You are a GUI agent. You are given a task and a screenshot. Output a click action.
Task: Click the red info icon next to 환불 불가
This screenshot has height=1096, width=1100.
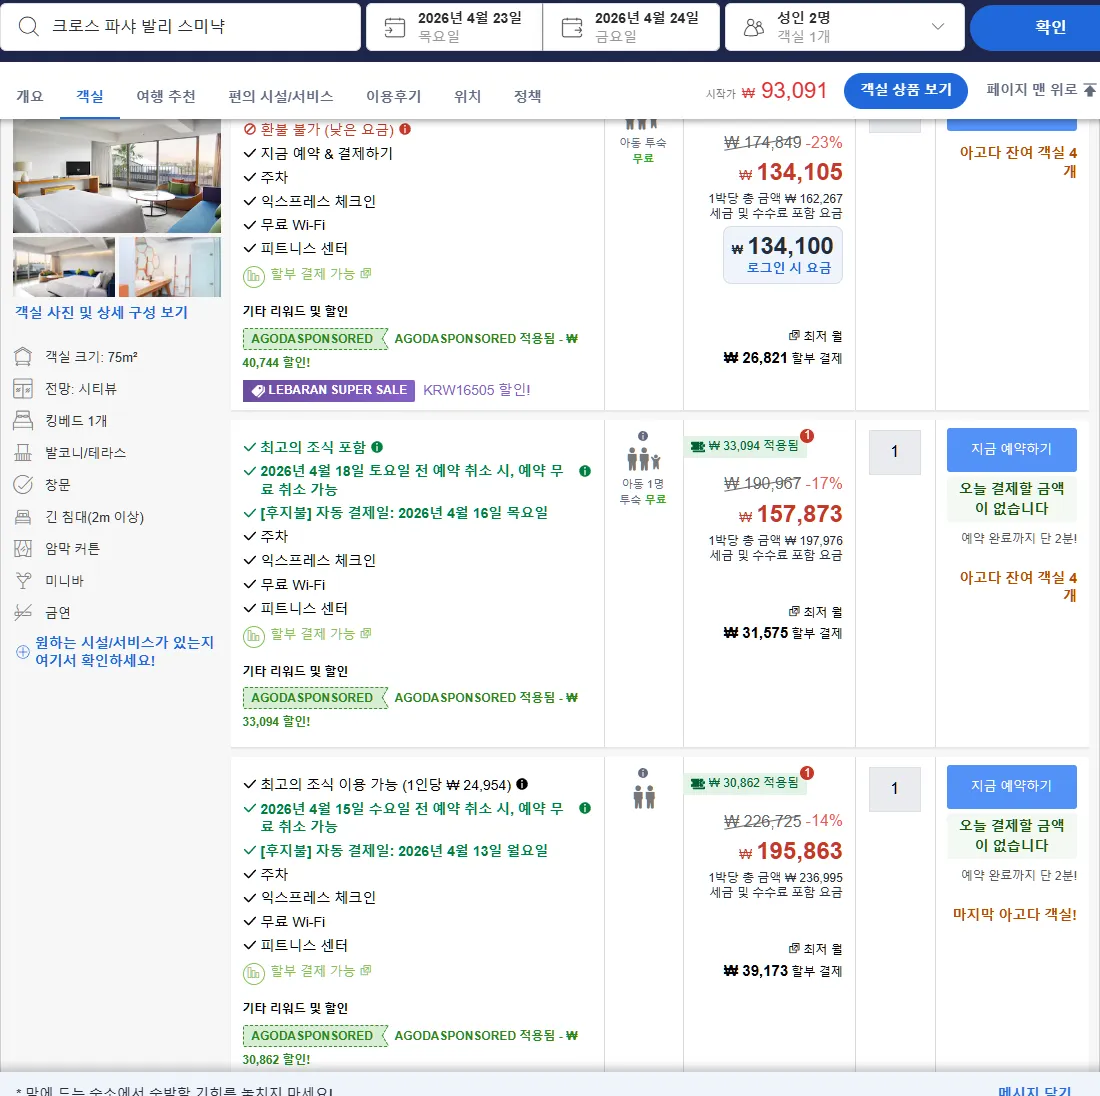click(405, 129)
